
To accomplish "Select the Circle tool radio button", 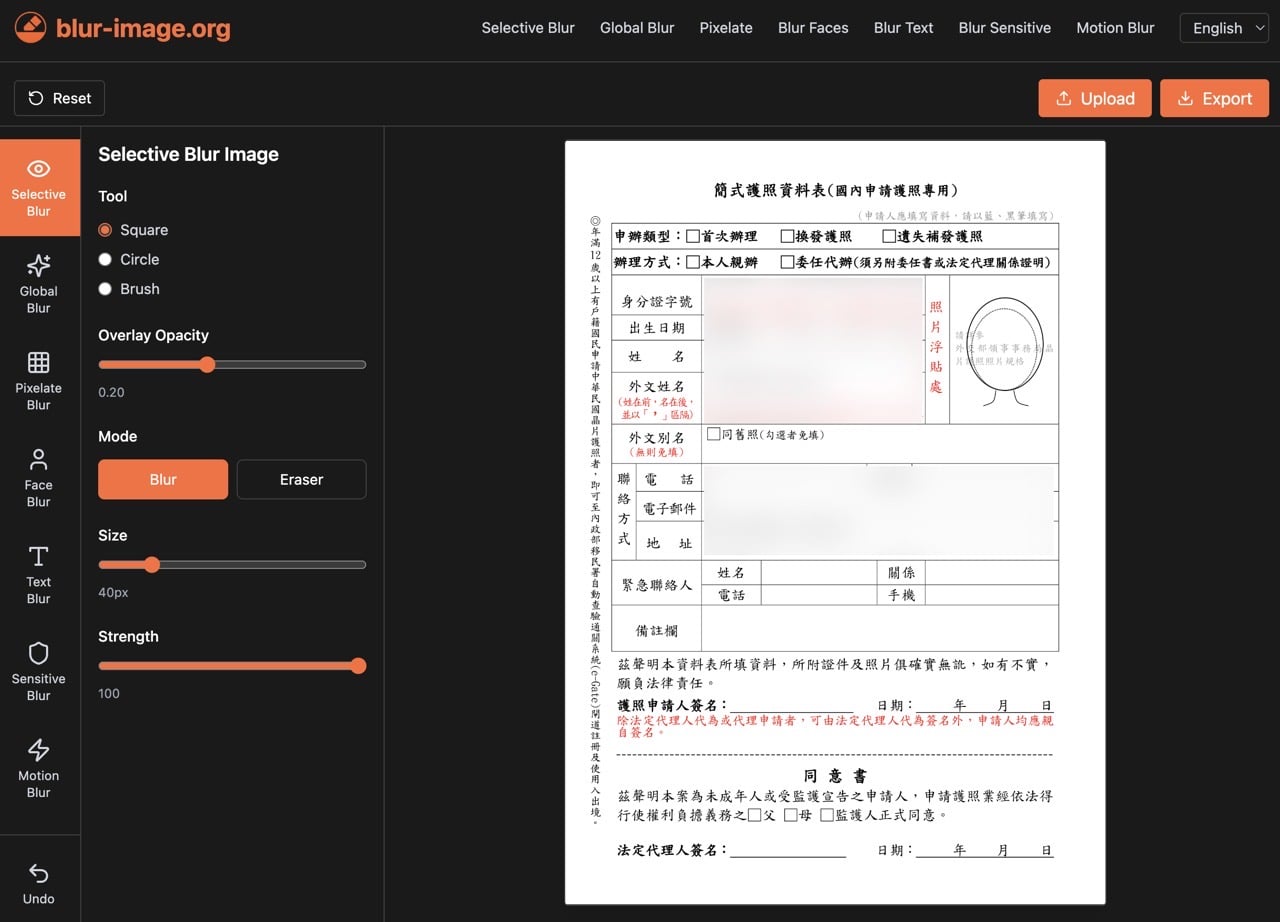I will pos(105,259).
